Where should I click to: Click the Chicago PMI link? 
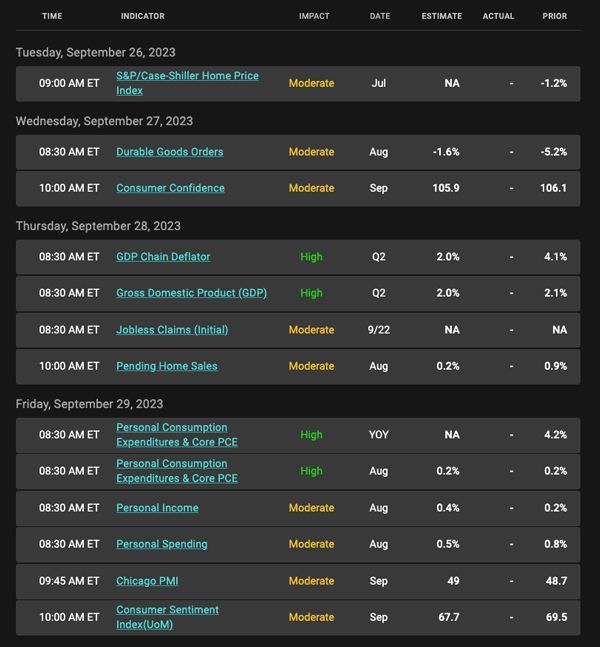point(147,581)
